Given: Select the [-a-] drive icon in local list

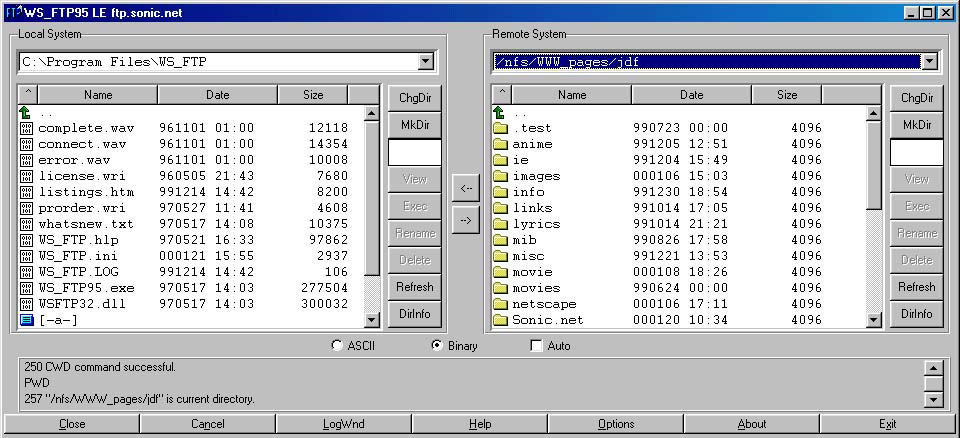Looking at the screenshot, I should click(27, 320).
